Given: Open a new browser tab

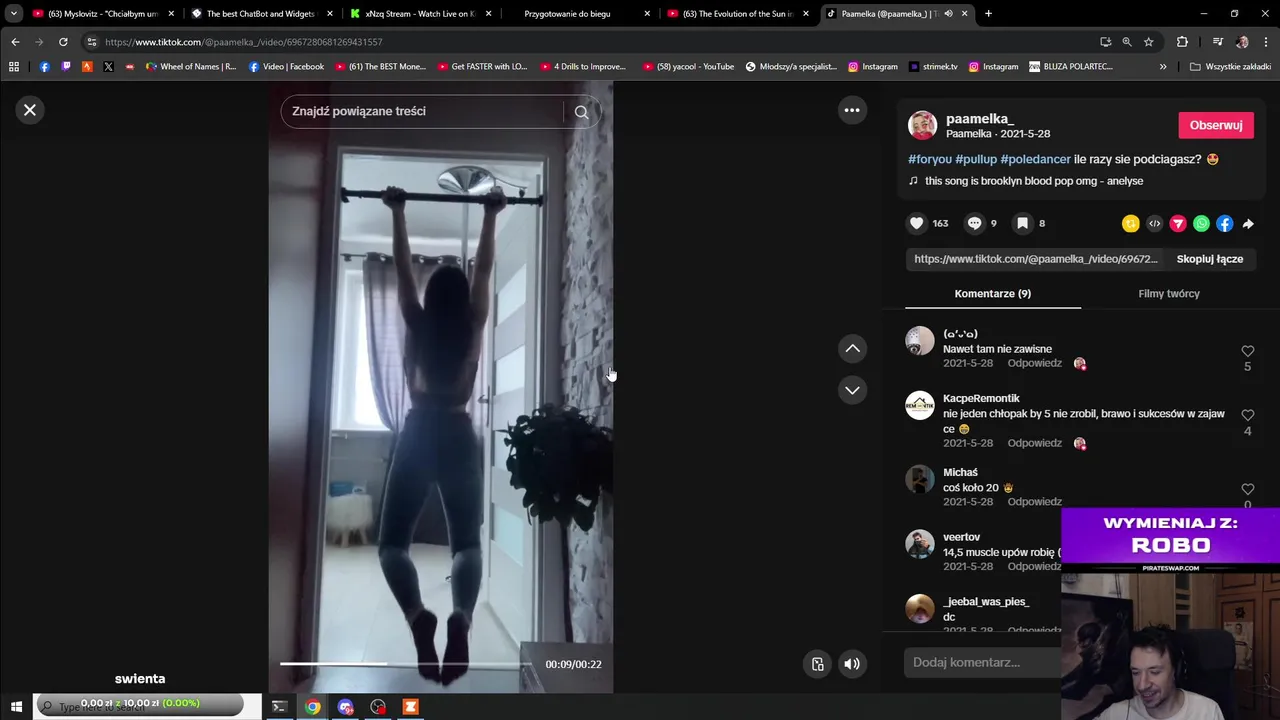Looking at the screenshot, I should 988,14.
